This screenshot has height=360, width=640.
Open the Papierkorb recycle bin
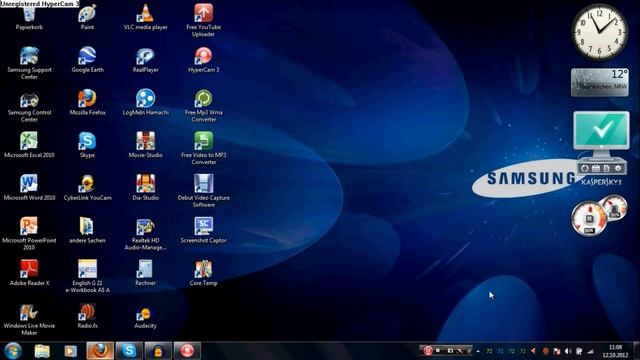pos(29,17)
